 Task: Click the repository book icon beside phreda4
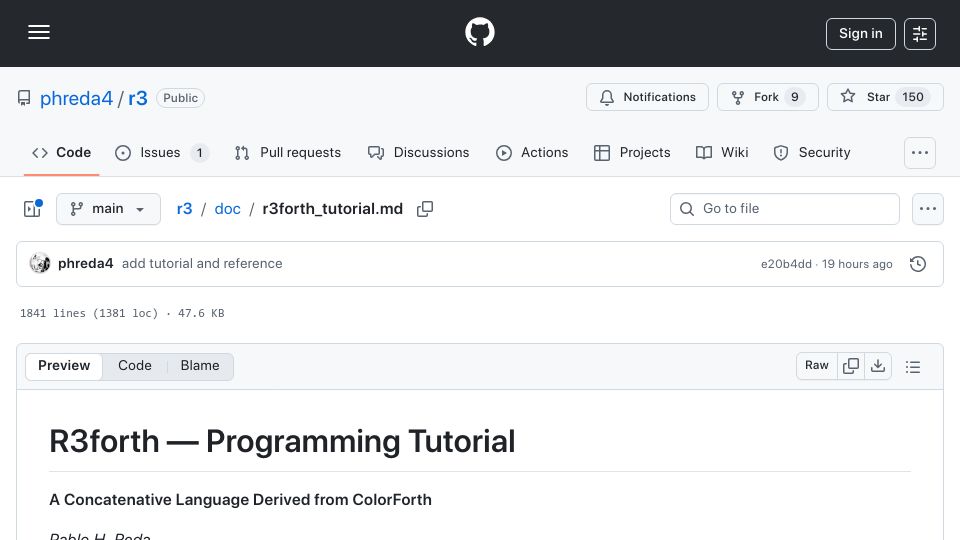pos(24,98)
